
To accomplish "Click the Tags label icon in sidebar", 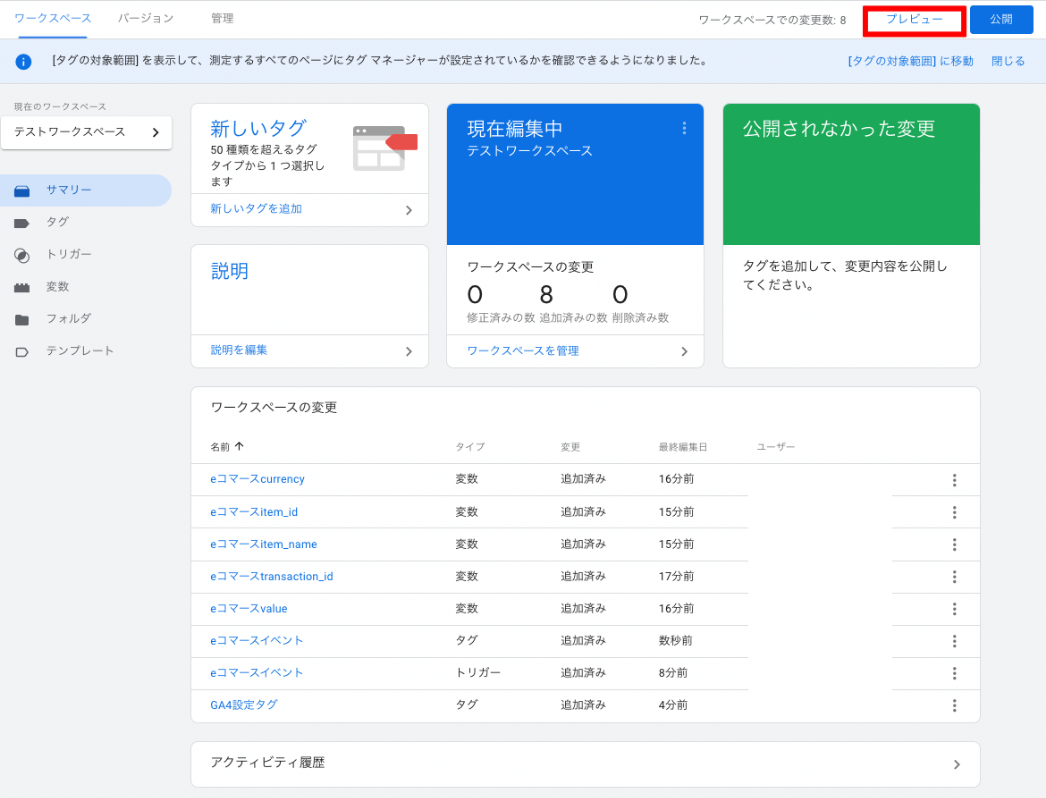I will [x=22, y=224].
